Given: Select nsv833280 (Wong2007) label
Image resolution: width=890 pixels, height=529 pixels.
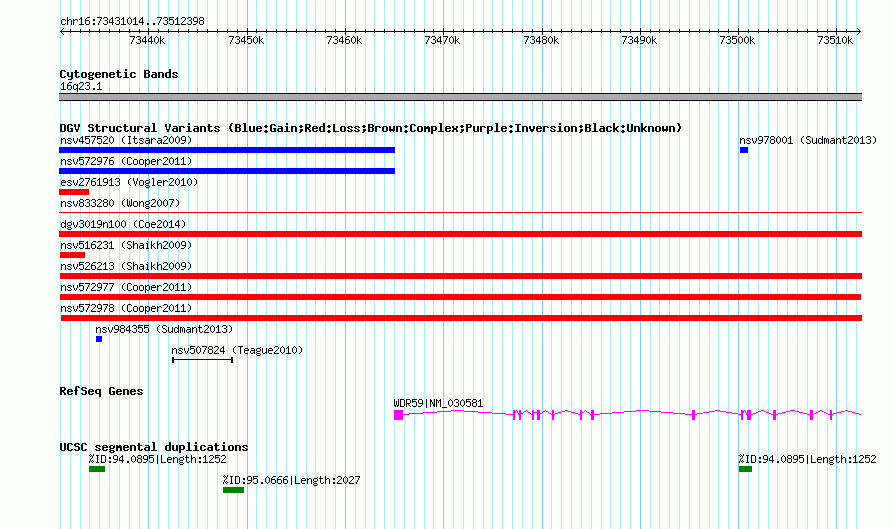Looking at the screenshot, I should click(x=120, y=203).
